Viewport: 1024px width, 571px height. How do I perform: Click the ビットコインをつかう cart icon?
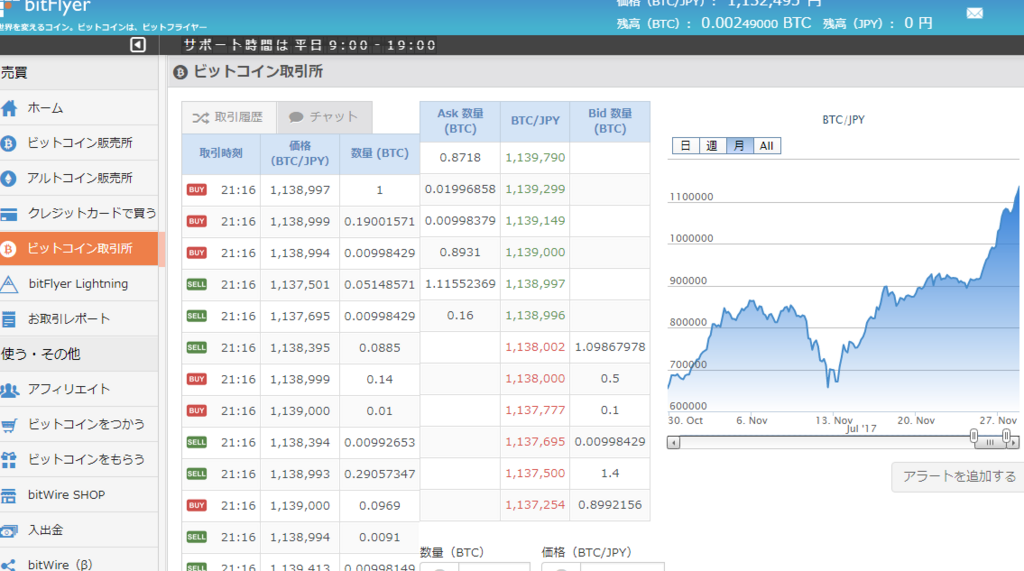[x=8, y=425]
